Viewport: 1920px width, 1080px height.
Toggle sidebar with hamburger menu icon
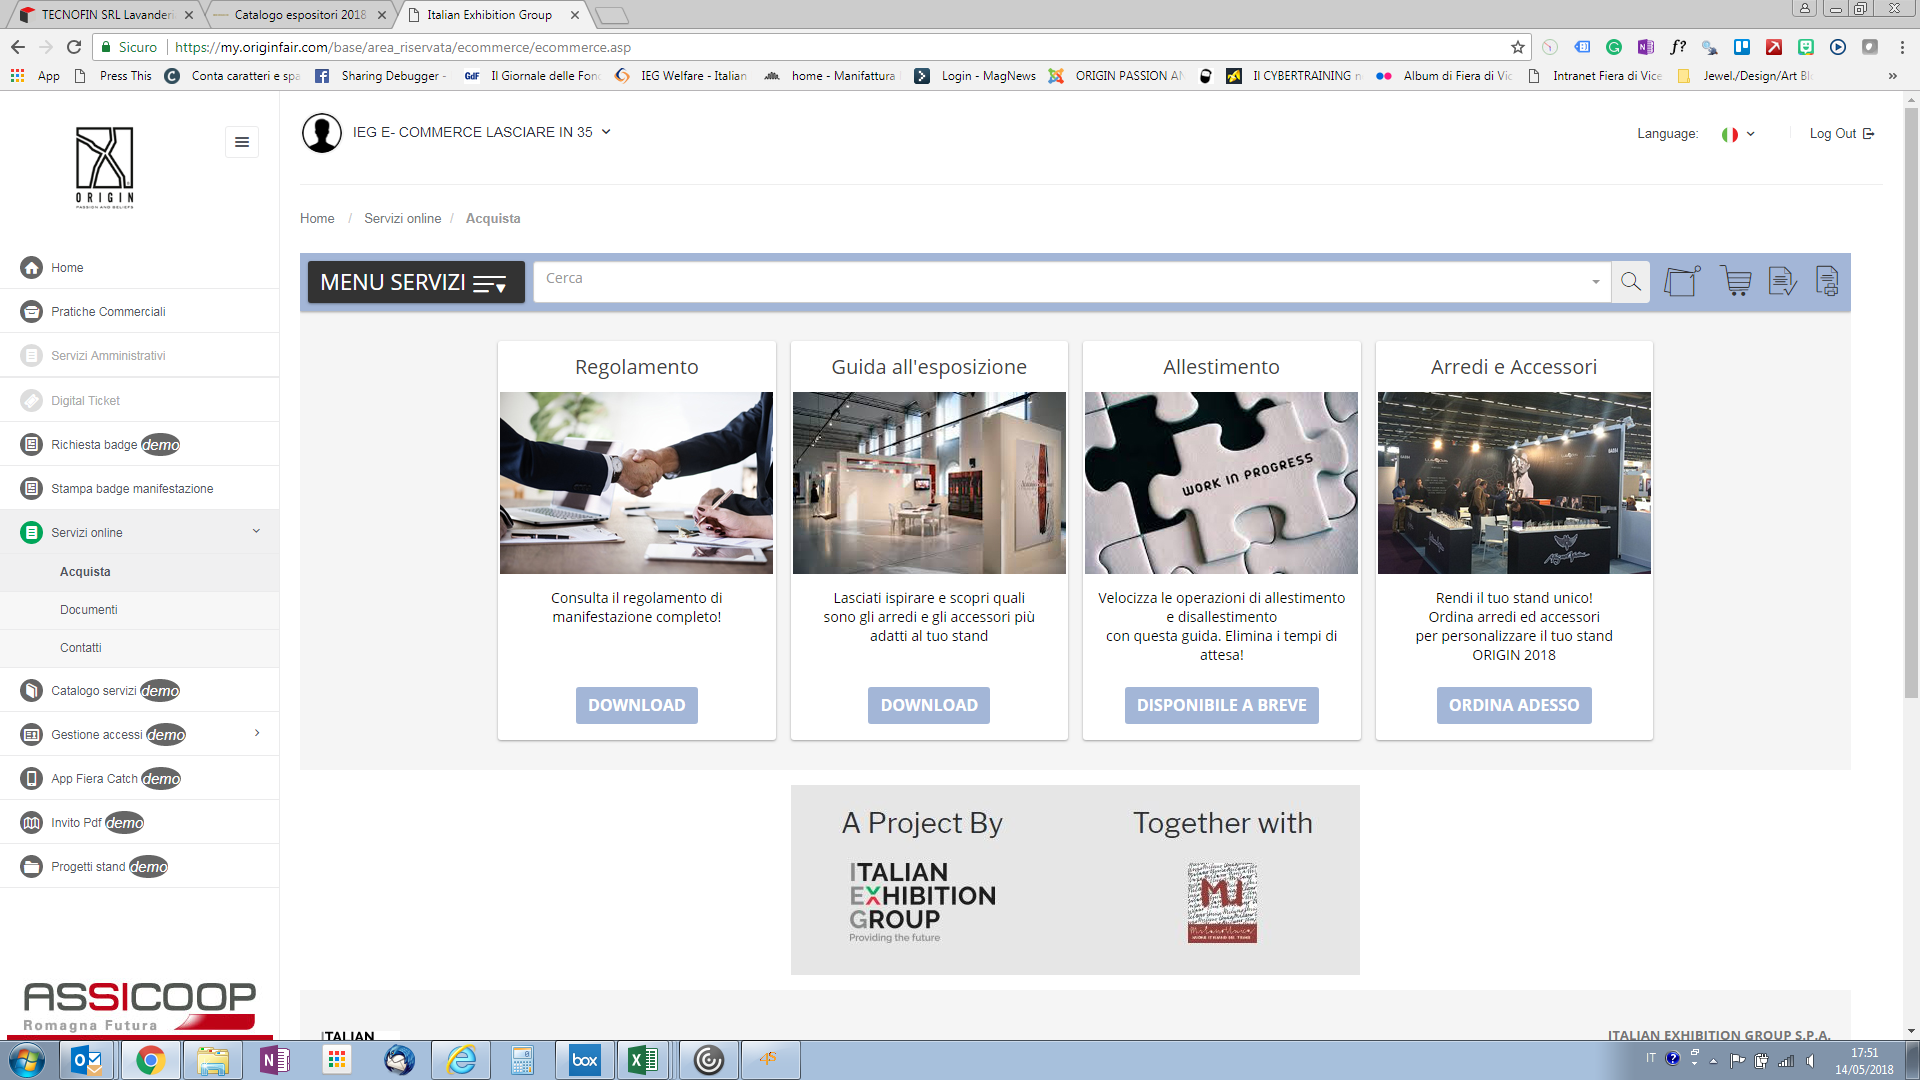[x=242, y=142]
